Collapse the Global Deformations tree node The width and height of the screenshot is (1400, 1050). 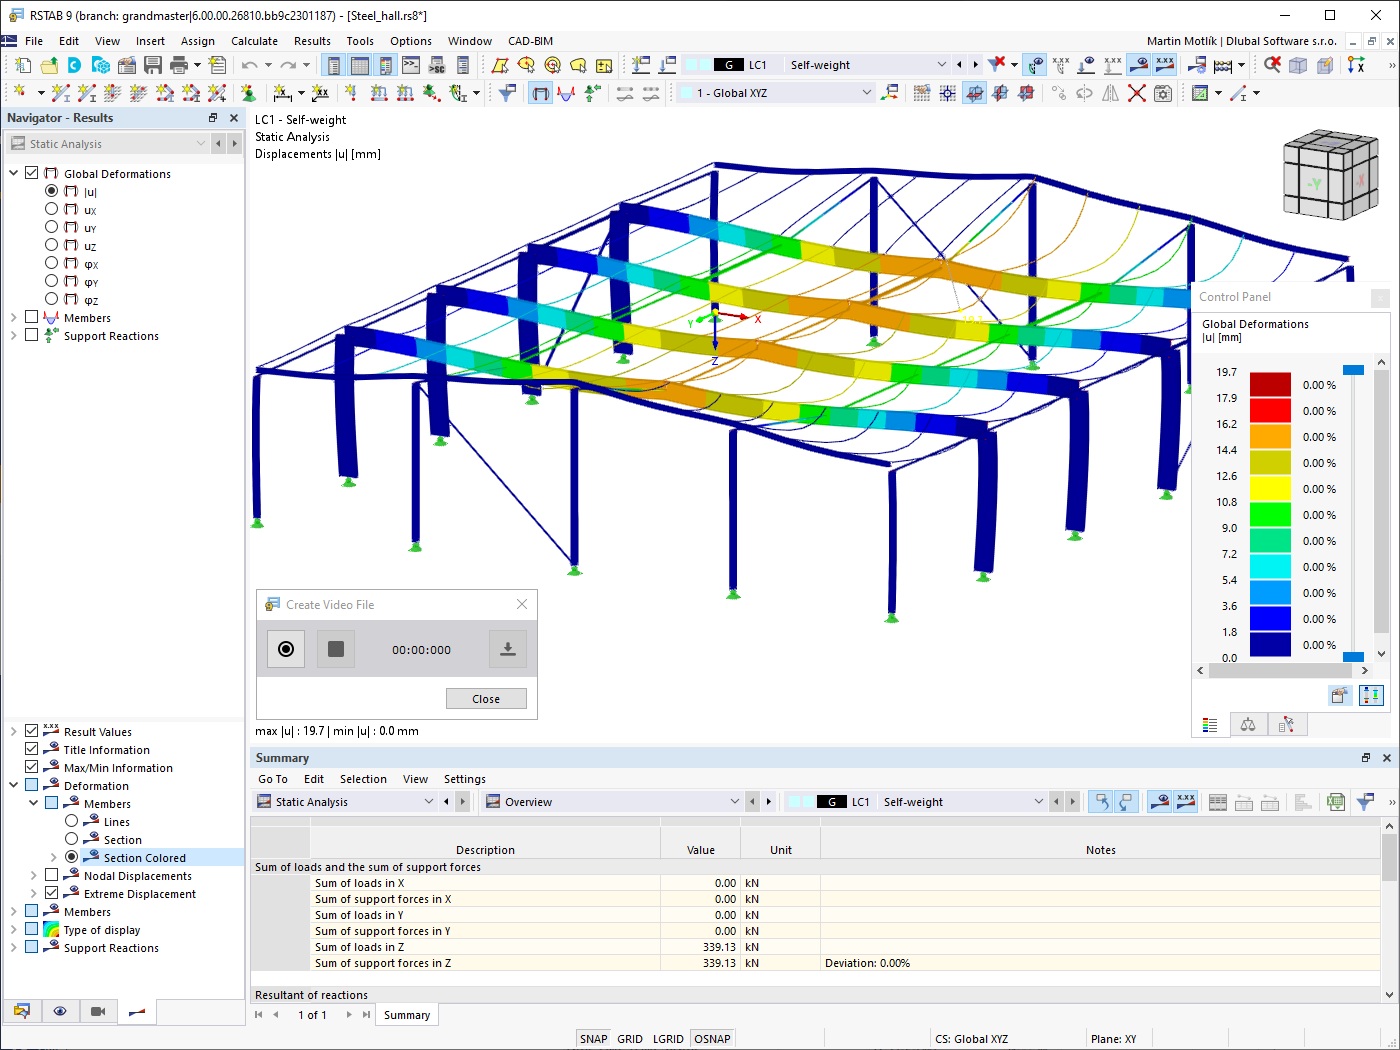(14, 173)
